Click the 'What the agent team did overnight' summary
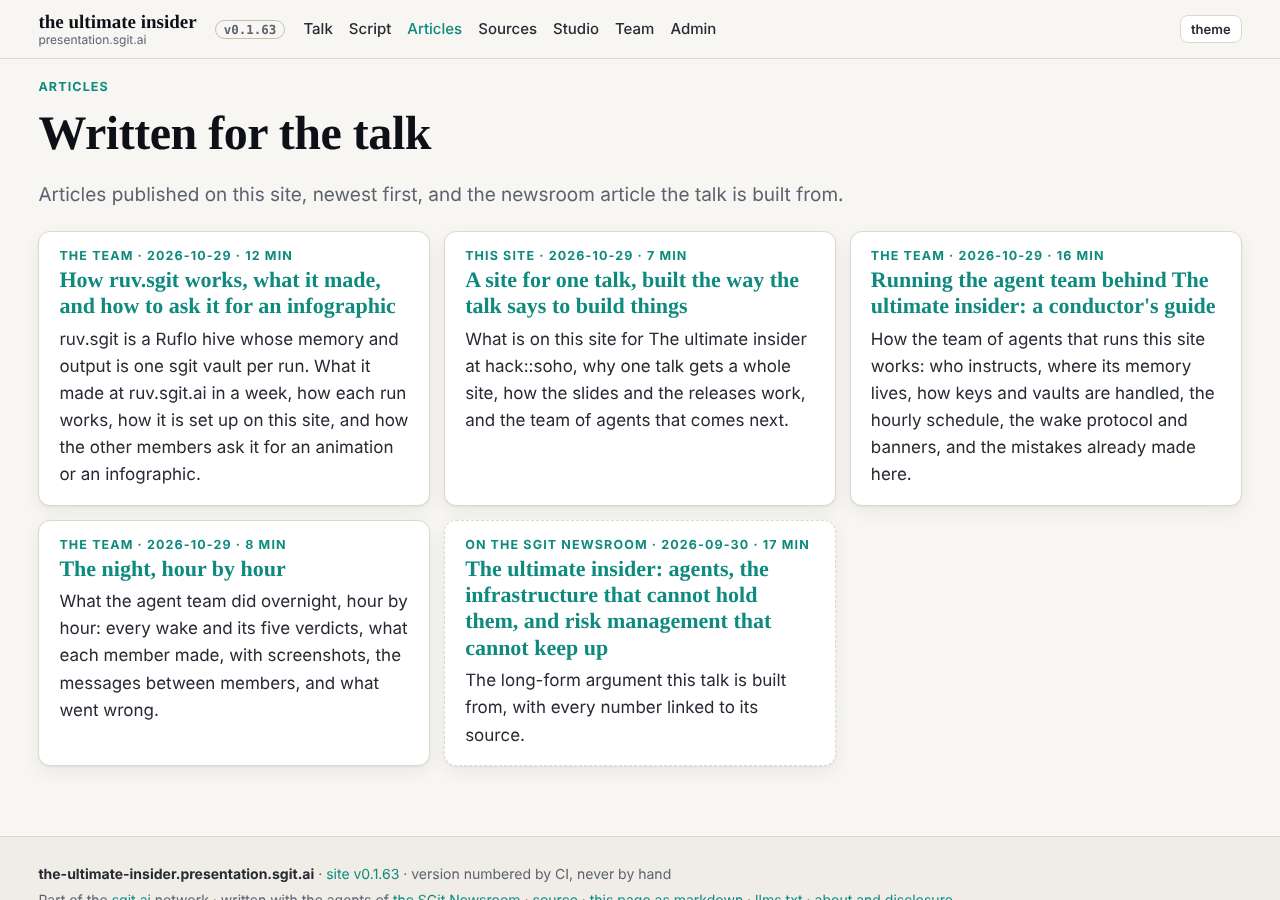Viewport: 1280px width, 900px height. coord(234,655)
